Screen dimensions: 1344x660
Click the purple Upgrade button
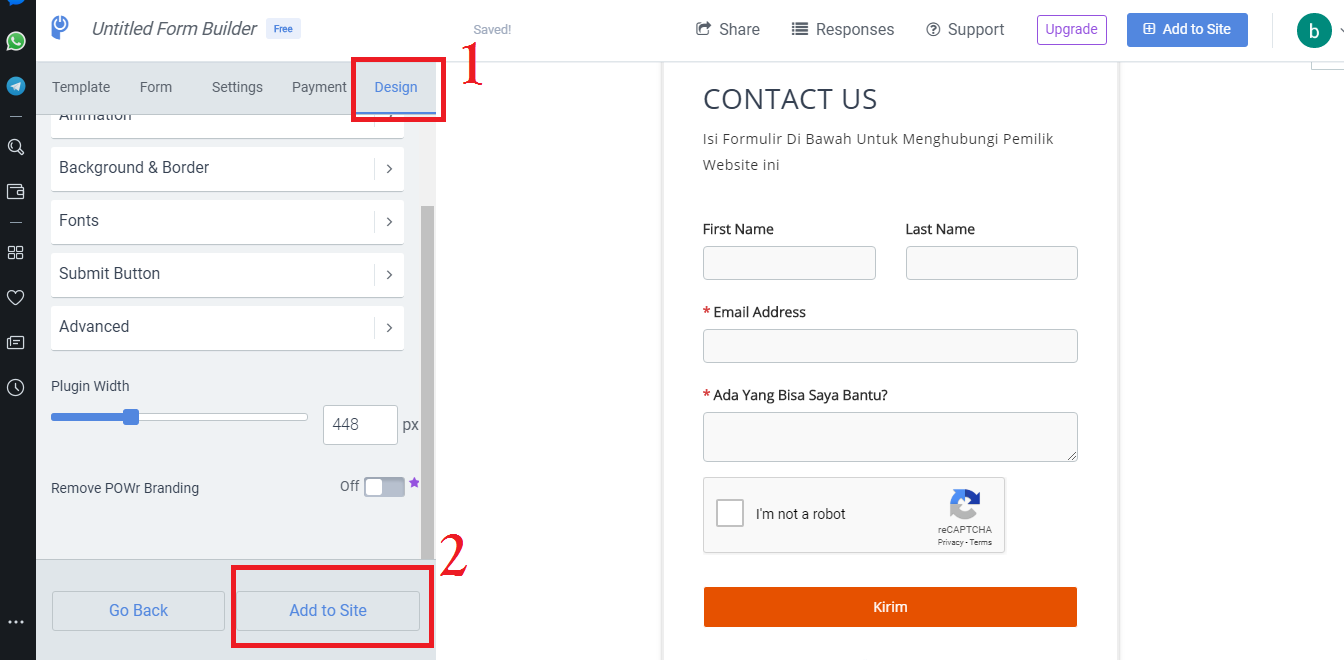pos(1071,30)
